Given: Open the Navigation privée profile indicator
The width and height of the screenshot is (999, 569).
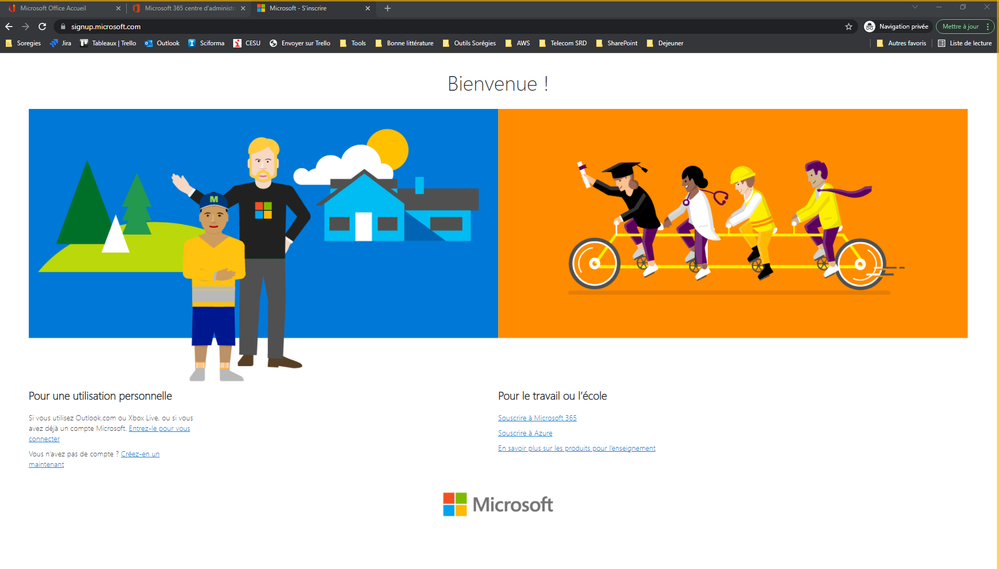Looking at the screenshot, I should (896, 27).
